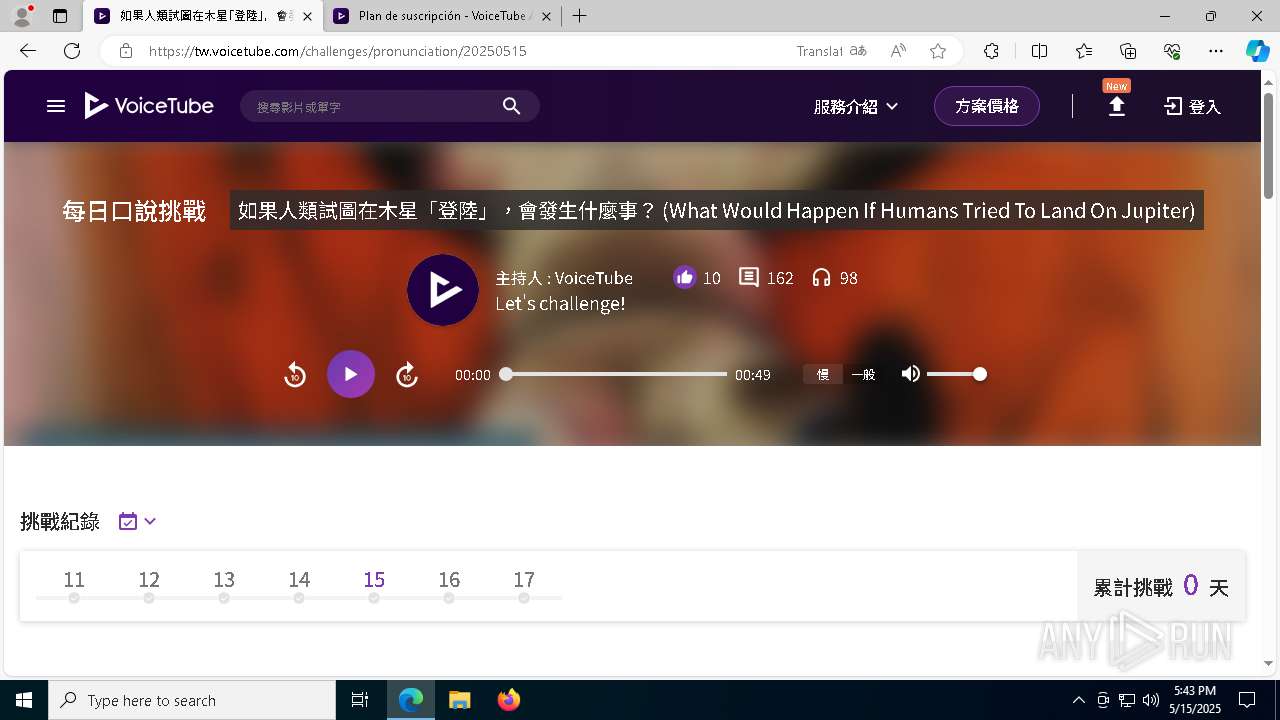This screenshot has height=720, width=1280.
Task: Open comments icon showing 162
Action: (749, 277)
